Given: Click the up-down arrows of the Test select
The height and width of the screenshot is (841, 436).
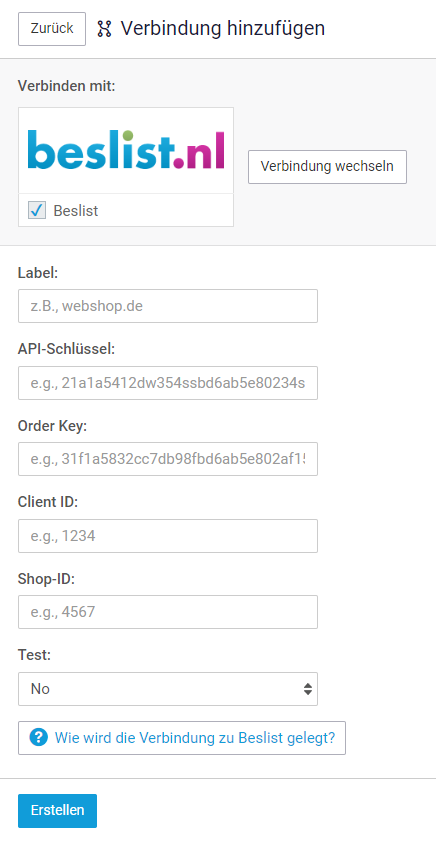Looking at the screenshot, I should pyautogui.click(x=307, y=689).
